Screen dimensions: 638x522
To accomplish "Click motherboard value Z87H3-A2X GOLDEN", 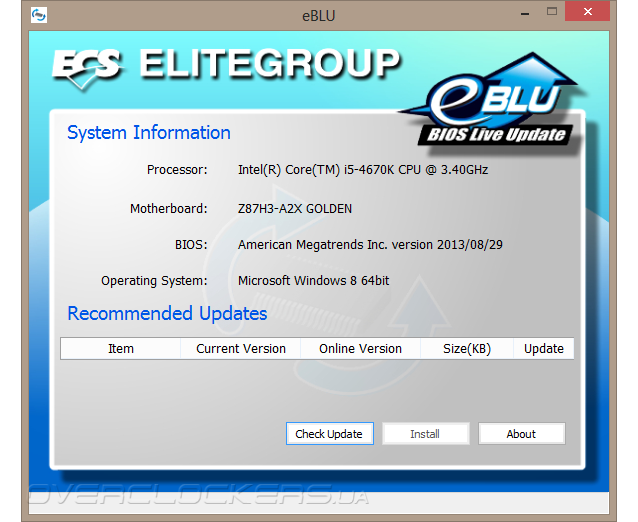I will point(295,209).
